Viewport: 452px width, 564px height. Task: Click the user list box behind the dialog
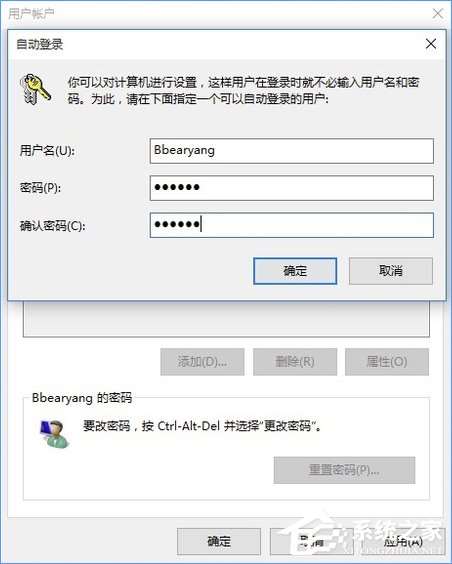226,319
